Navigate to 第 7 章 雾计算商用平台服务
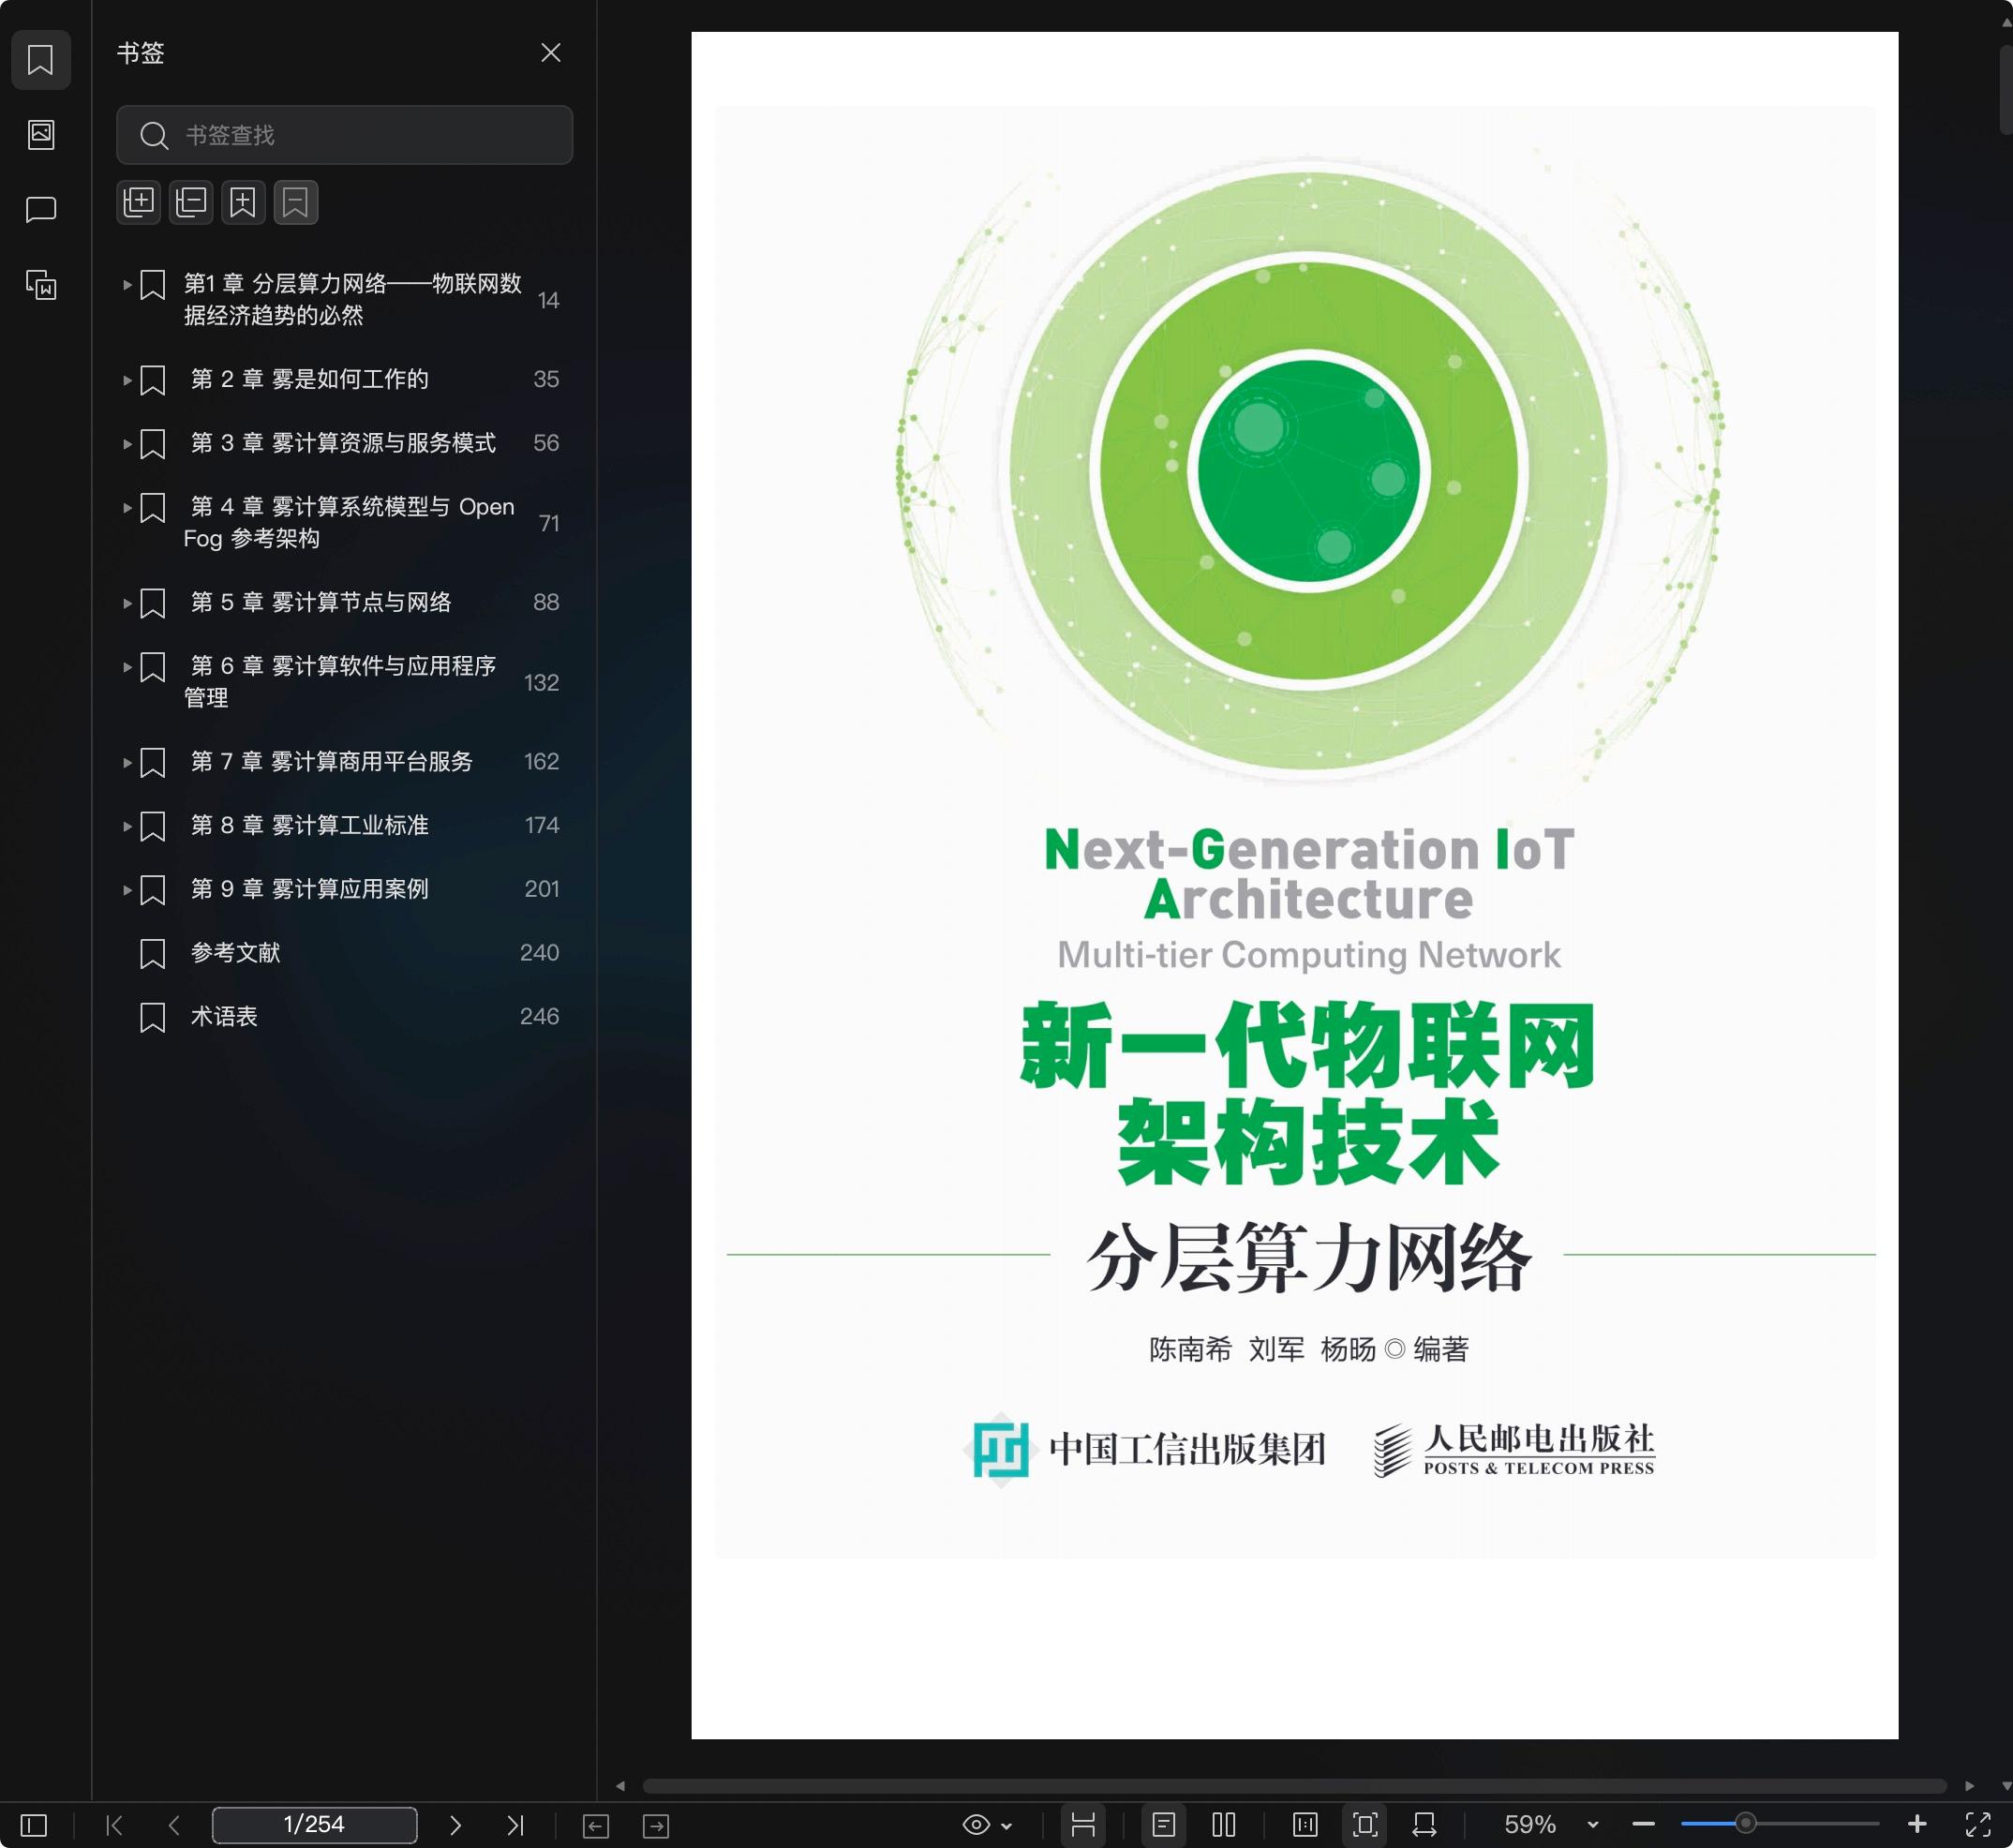 332,761
